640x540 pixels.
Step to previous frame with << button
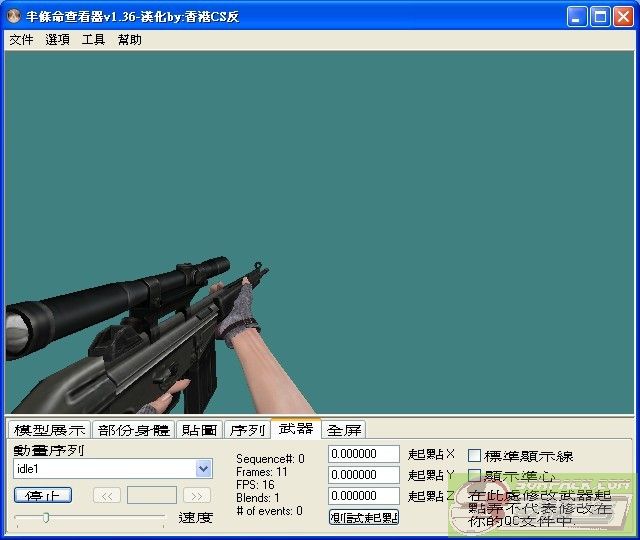click(x=107, y=495)
